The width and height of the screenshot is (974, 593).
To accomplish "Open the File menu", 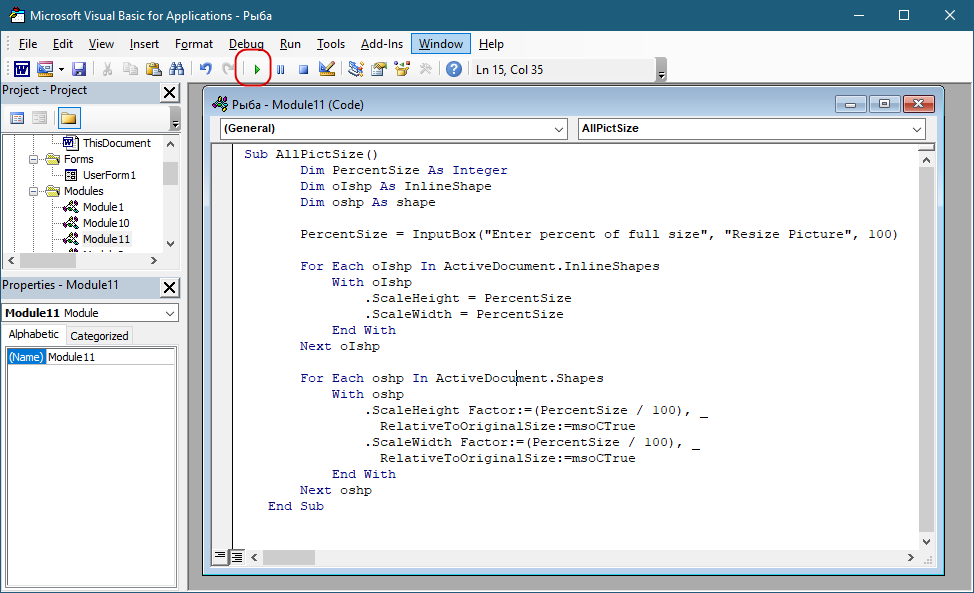I will pyautogui.click(x=28, y=44).
